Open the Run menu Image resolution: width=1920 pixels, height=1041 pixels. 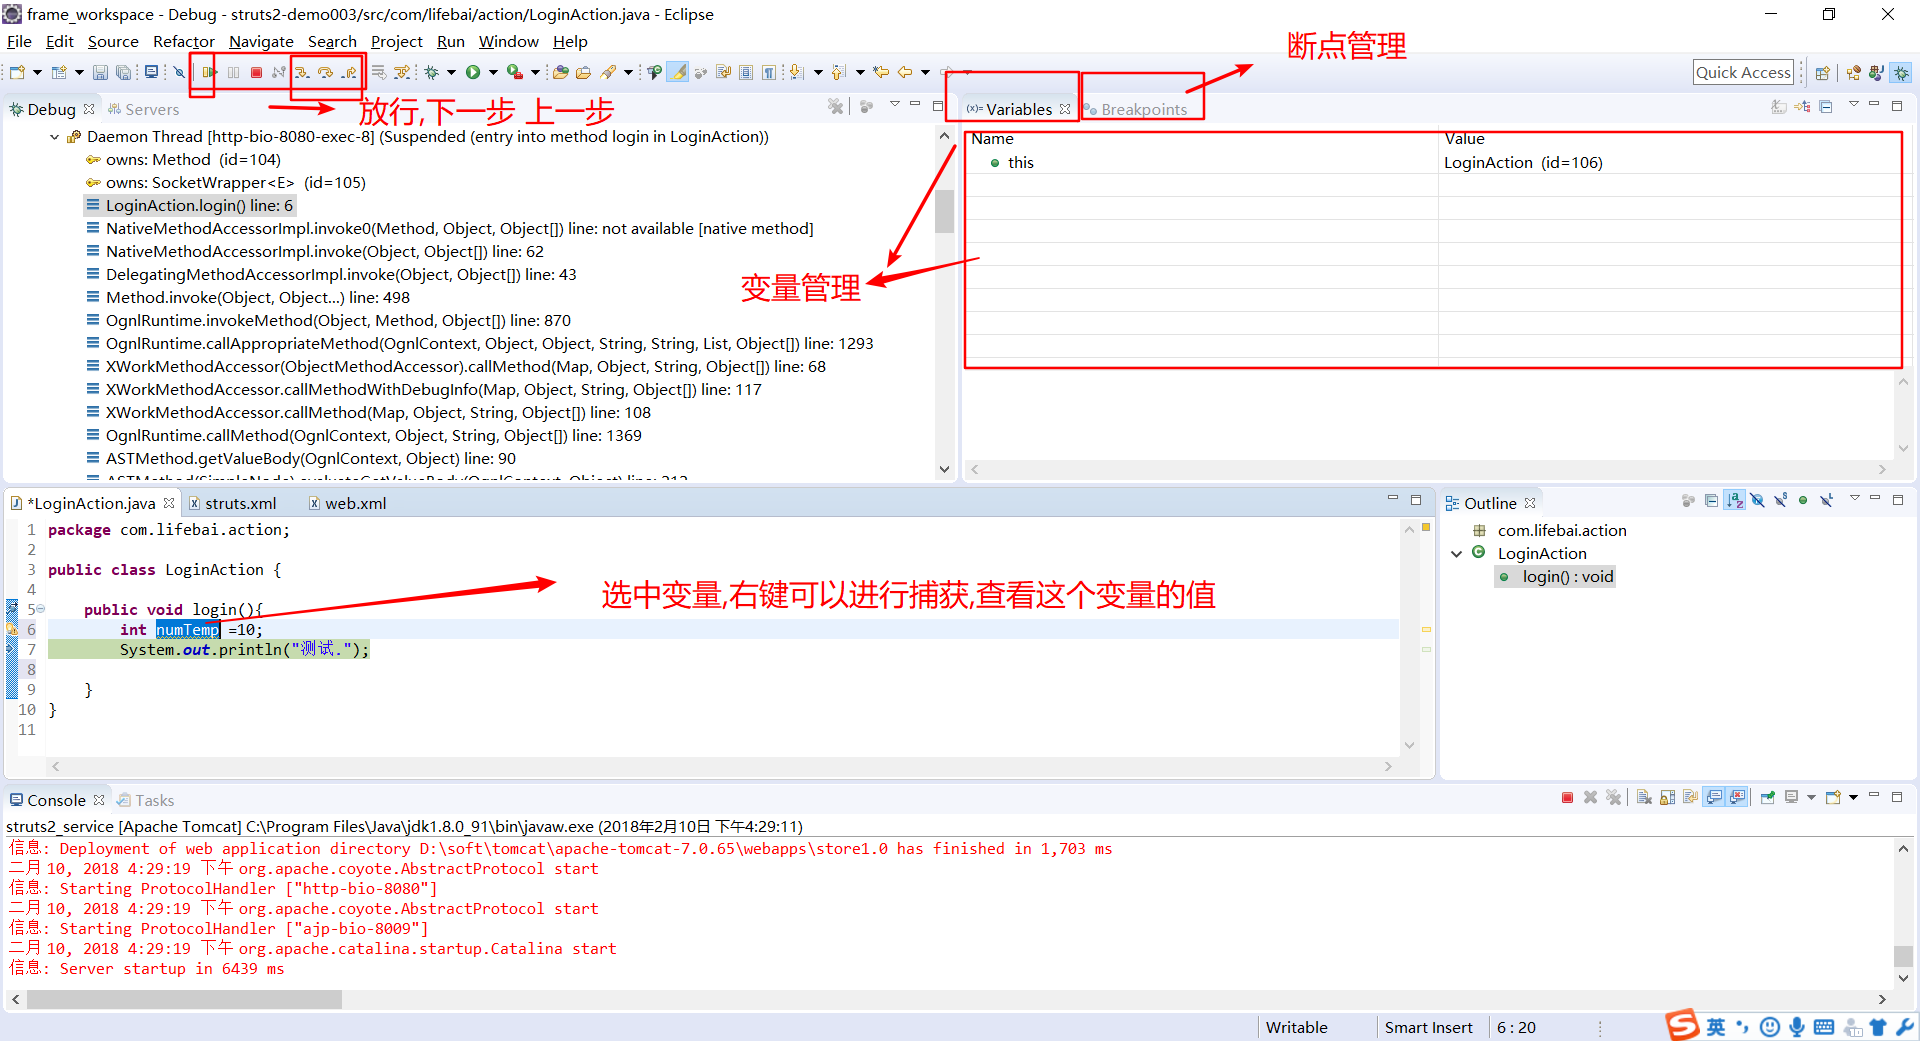click(450, 41)
